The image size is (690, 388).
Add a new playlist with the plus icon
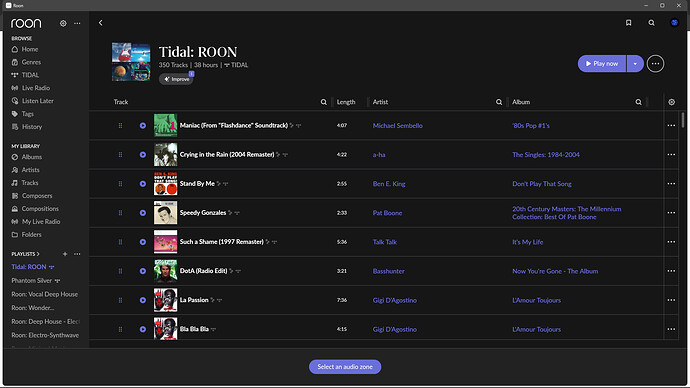click(65, 254)
